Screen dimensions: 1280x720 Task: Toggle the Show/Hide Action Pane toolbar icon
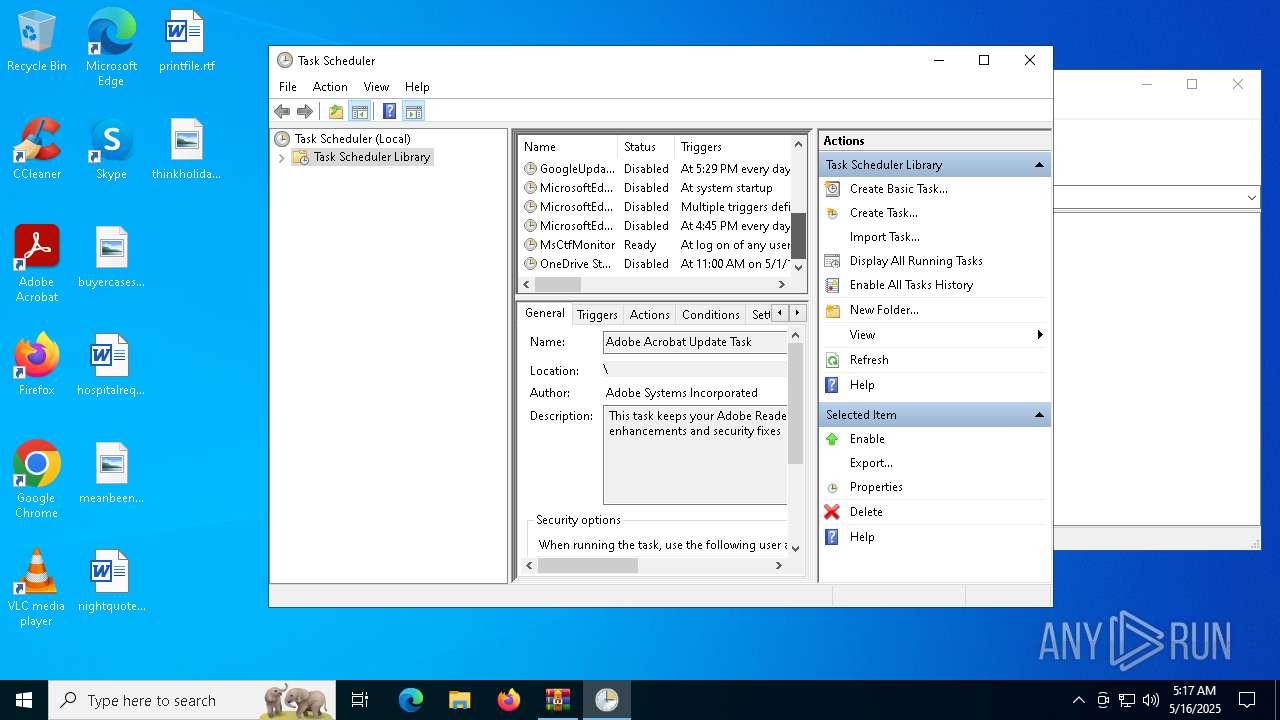[414, 111]
